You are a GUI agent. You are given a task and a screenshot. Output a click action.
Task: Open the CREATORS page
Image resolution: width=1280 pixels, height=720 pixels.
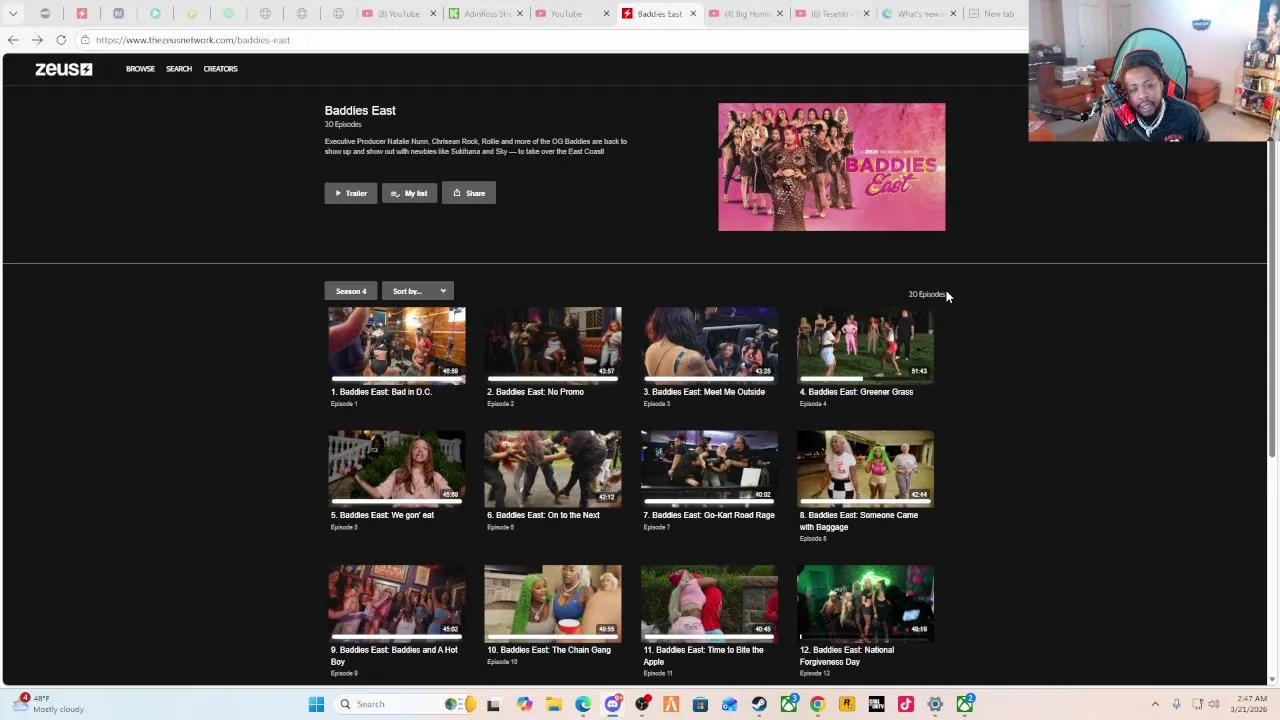click(220, 69)
